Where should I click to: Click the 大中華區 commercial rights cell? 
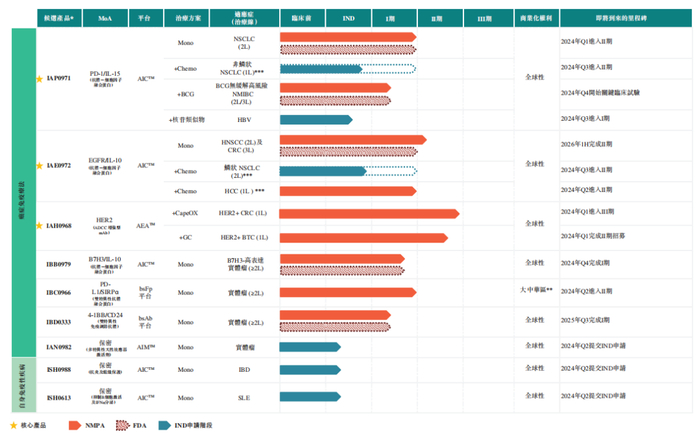pos(536,290)
